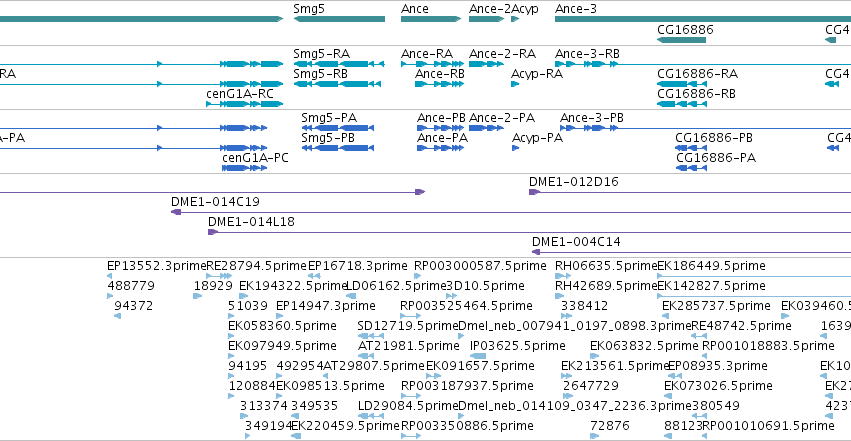Viewport: 851px width, 441px height.
Task: Open EST EK073026.5prime
Action: pos(718,386)
